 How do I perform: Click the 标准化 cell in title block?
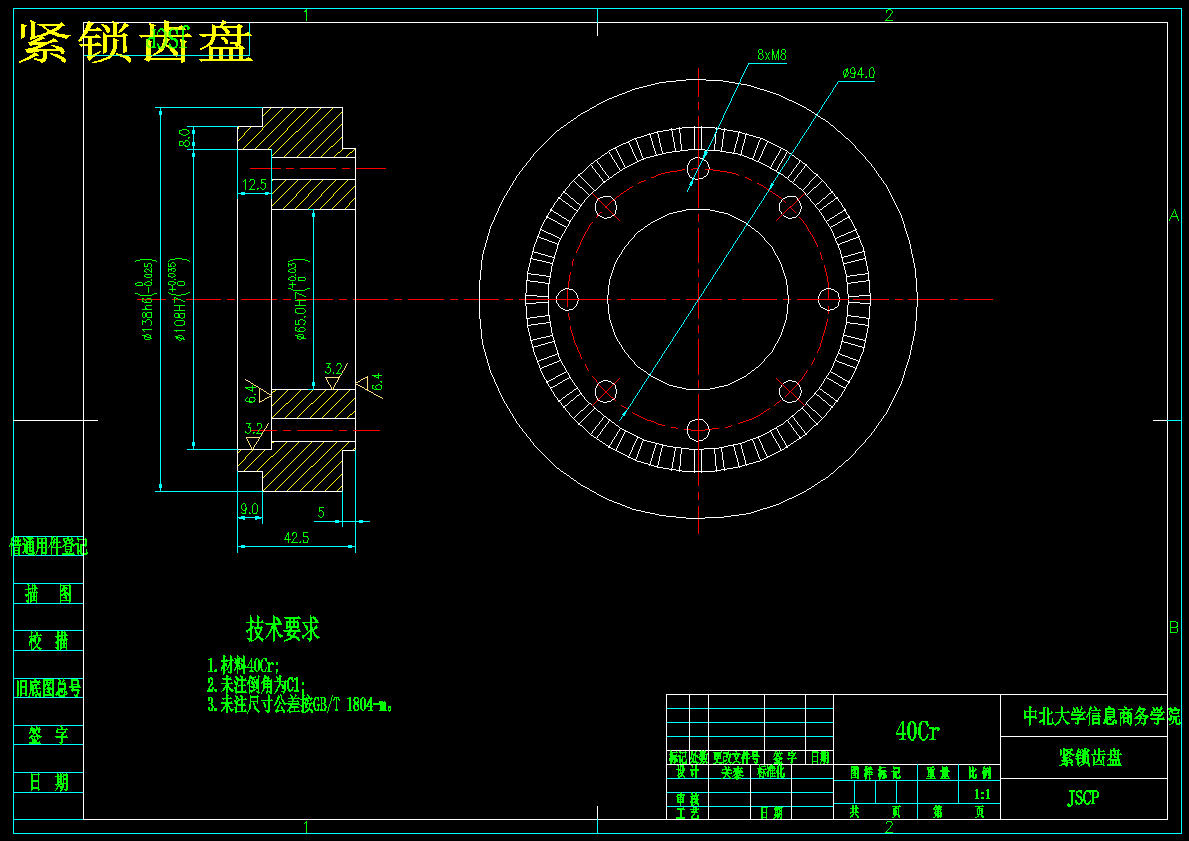pos(770,771)
